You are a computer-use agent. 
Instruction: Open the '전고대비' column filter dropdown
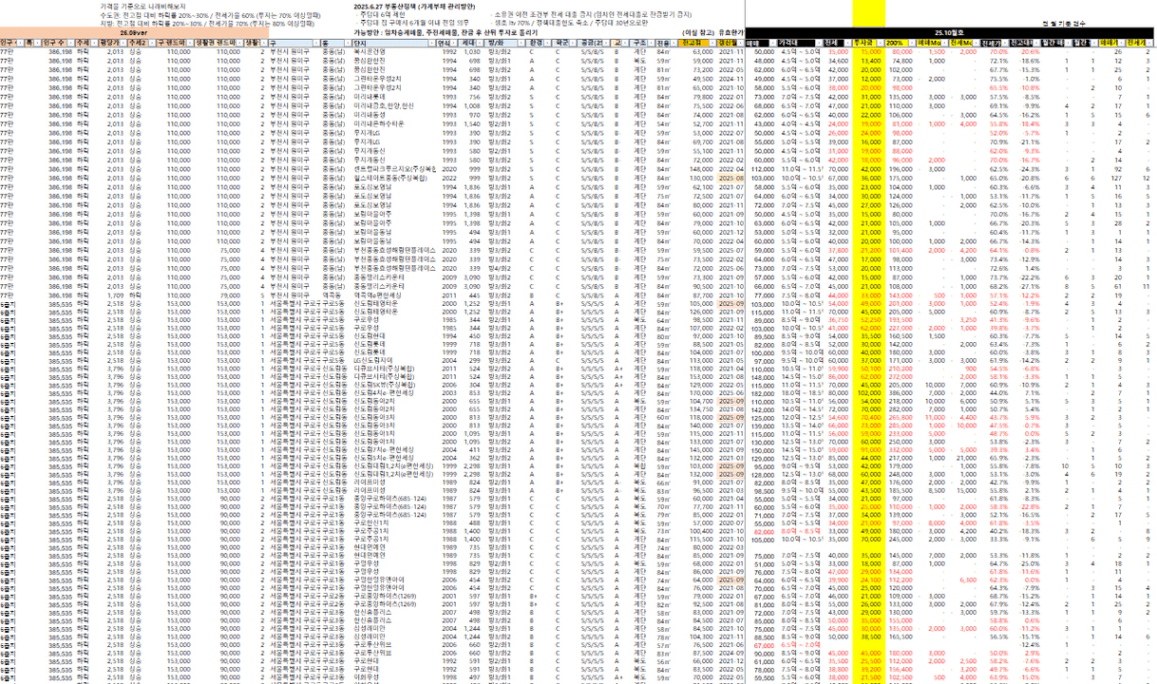pyautogui.click(x=1035, y=43)
